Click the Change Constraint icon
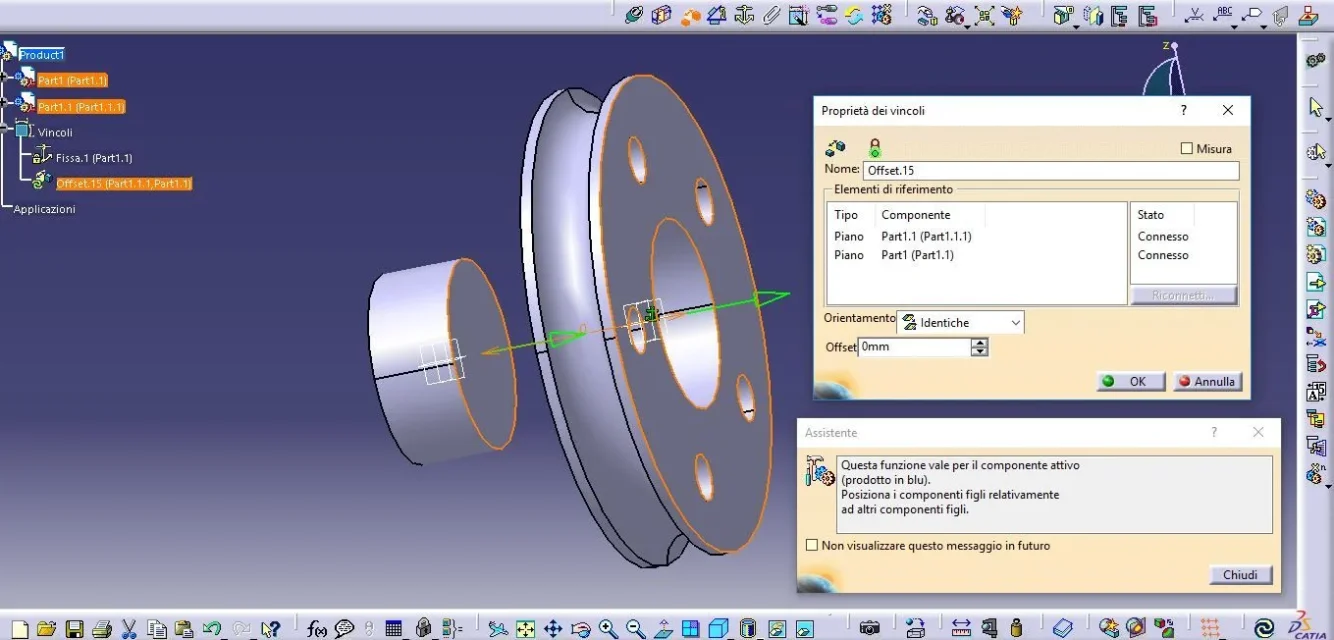Image resolution: width=1334 pixels, height=640 pixels. coord(853,15)
